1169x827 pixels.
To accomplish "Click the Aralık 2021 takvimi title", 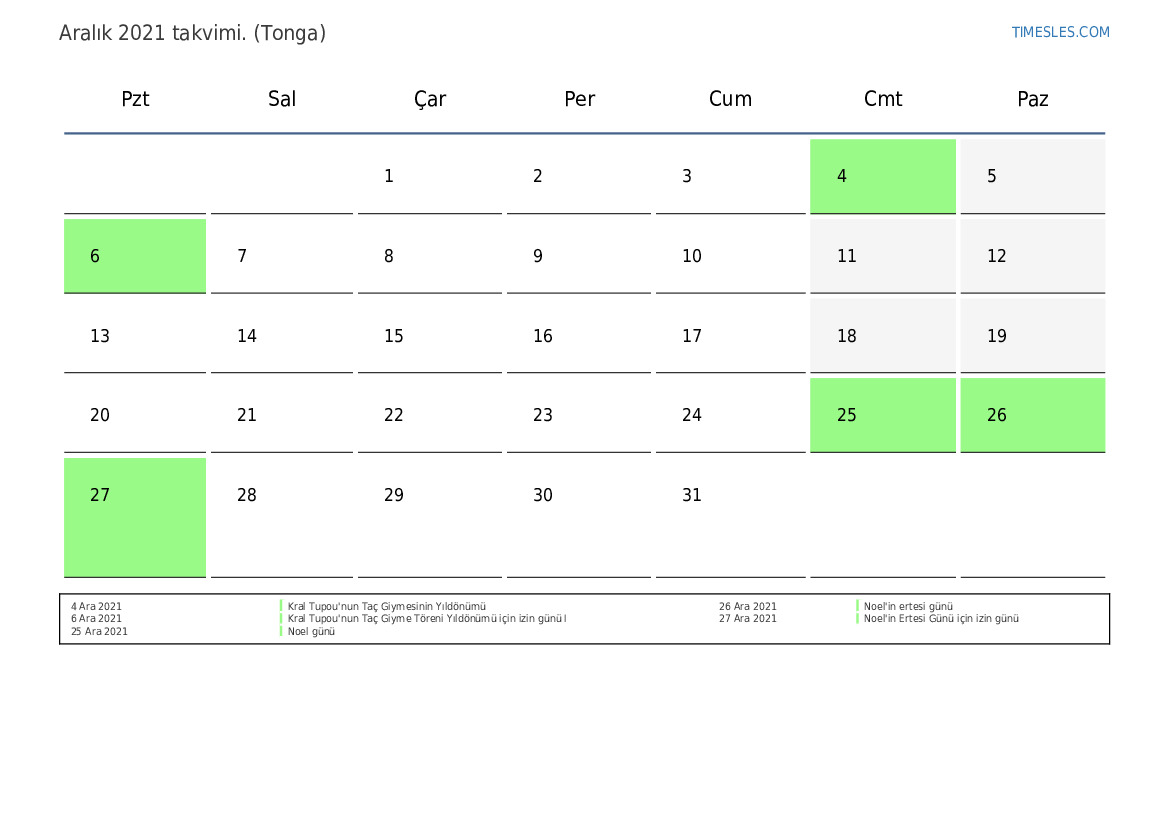I will (192, 33).
